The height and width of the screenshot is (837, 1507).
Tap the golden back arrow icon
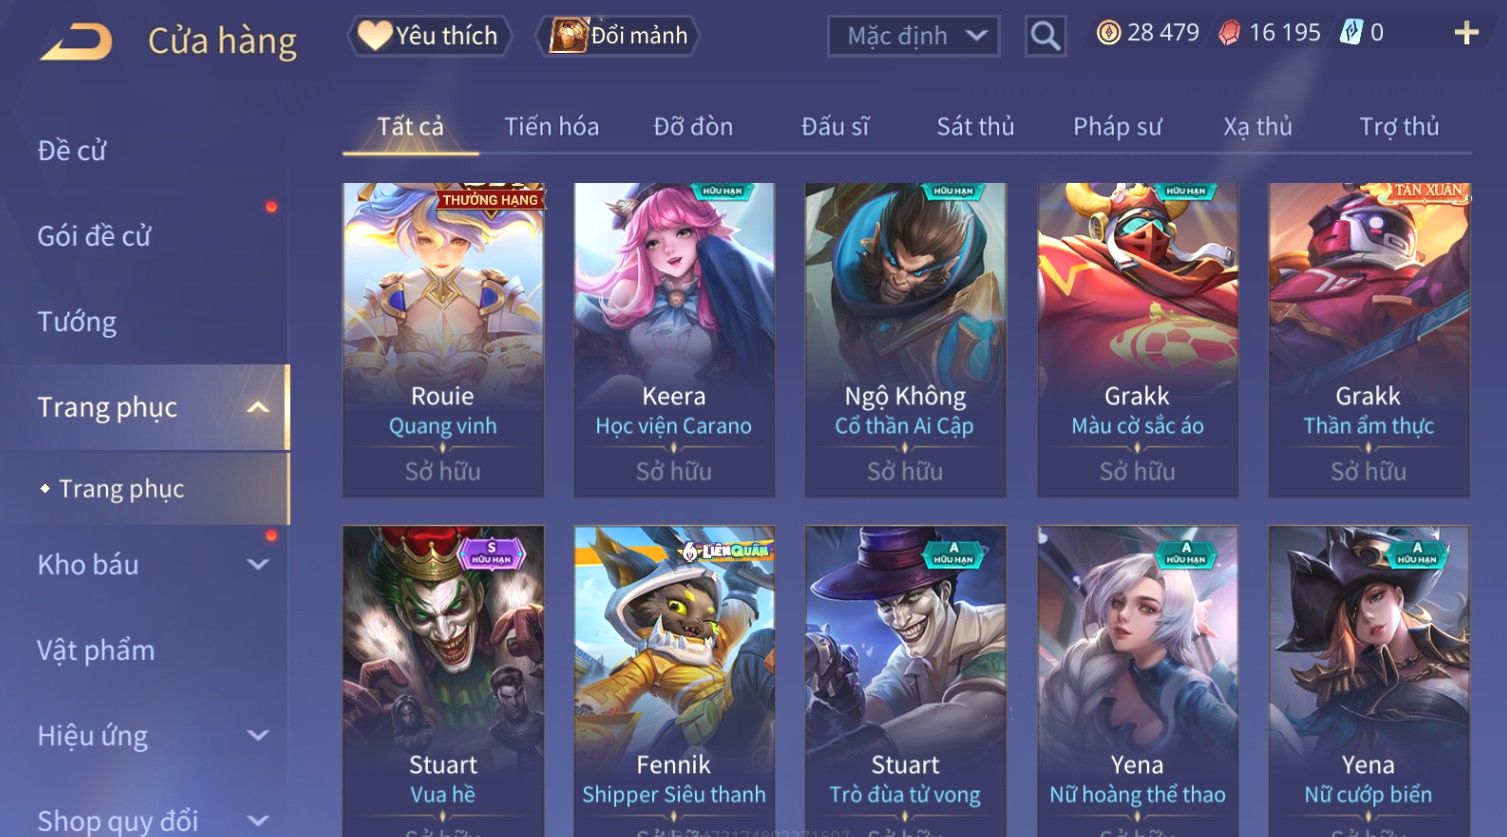click(77, 42)
